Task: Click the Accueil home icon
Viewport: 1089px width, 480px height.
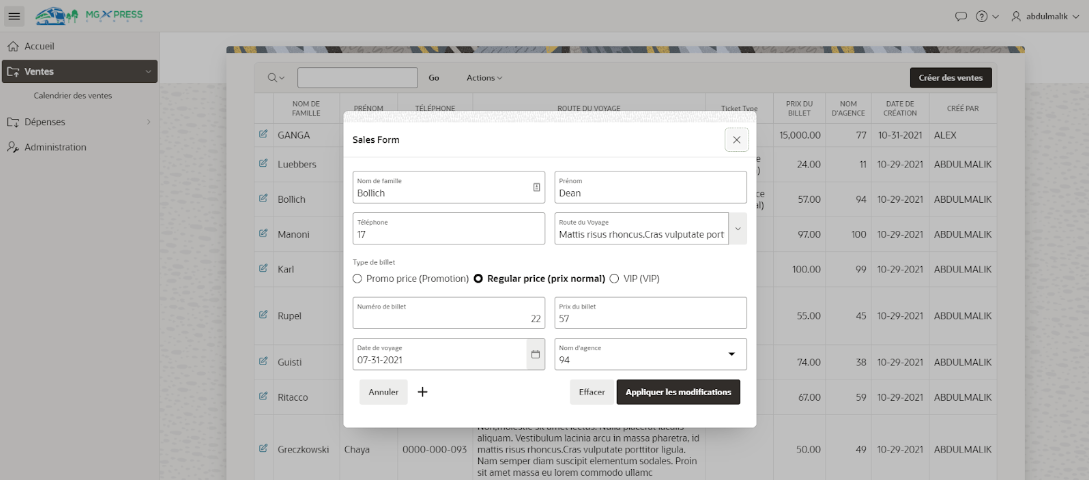Action: click(13, 47)
